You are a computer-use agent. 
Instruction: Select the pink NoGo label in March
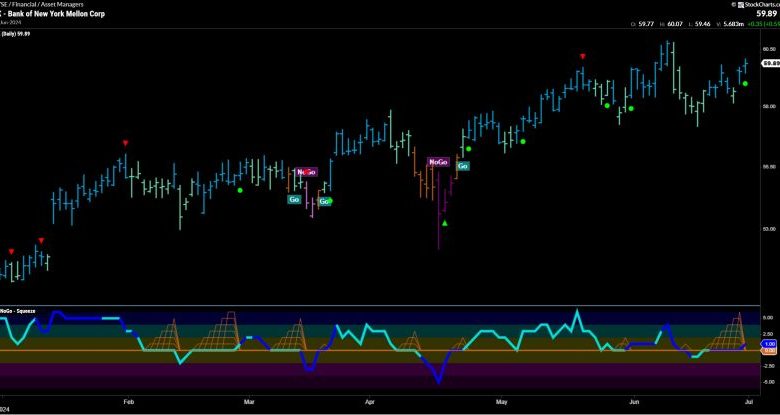click(x=306, y=172)
